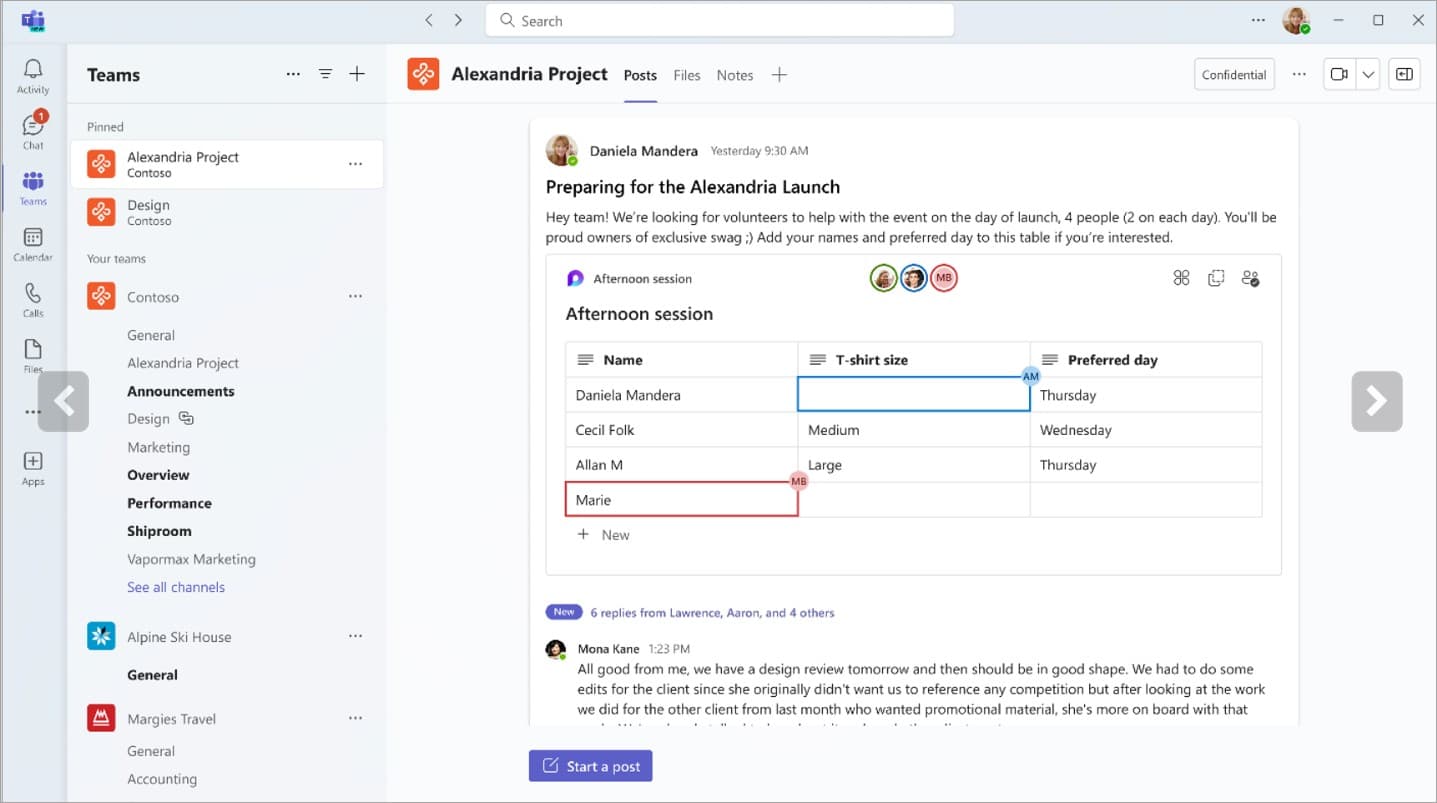Open the Calls phone icon
The width and height of the screenshot is (1437, 803).
33,293
